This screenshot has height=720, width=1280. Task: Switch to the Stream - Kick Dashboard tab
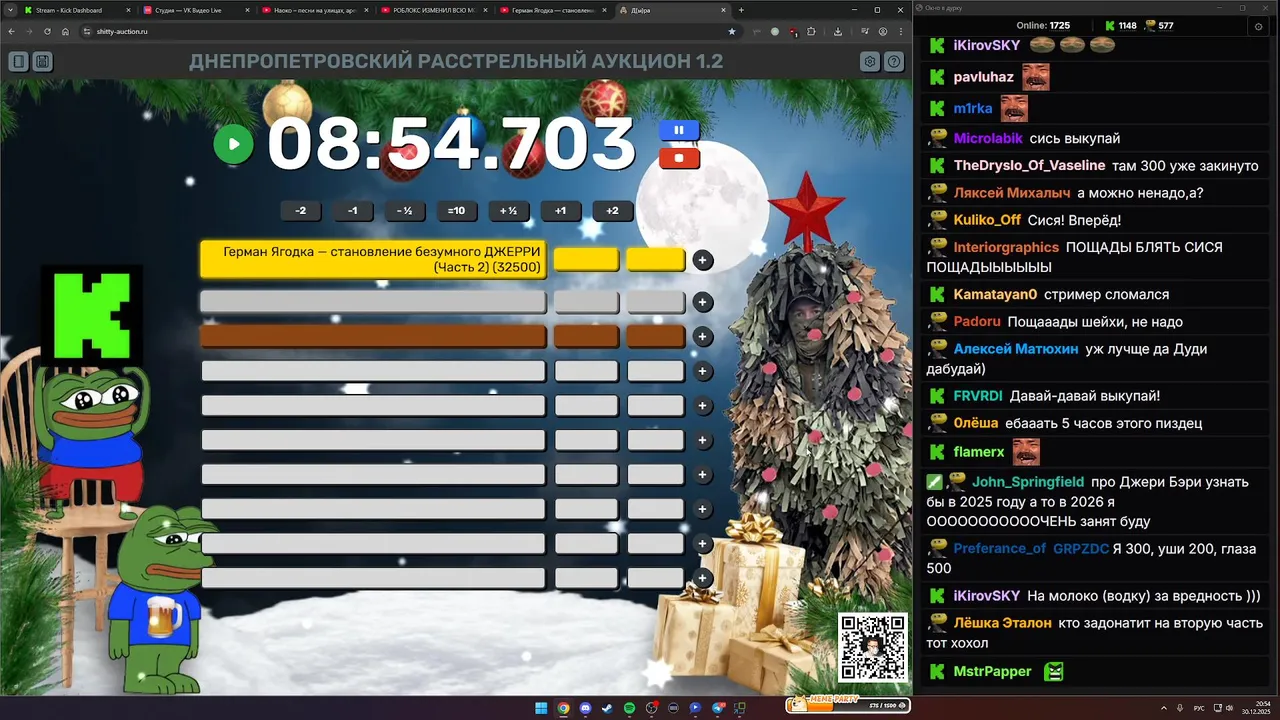(x=75, y=10)
